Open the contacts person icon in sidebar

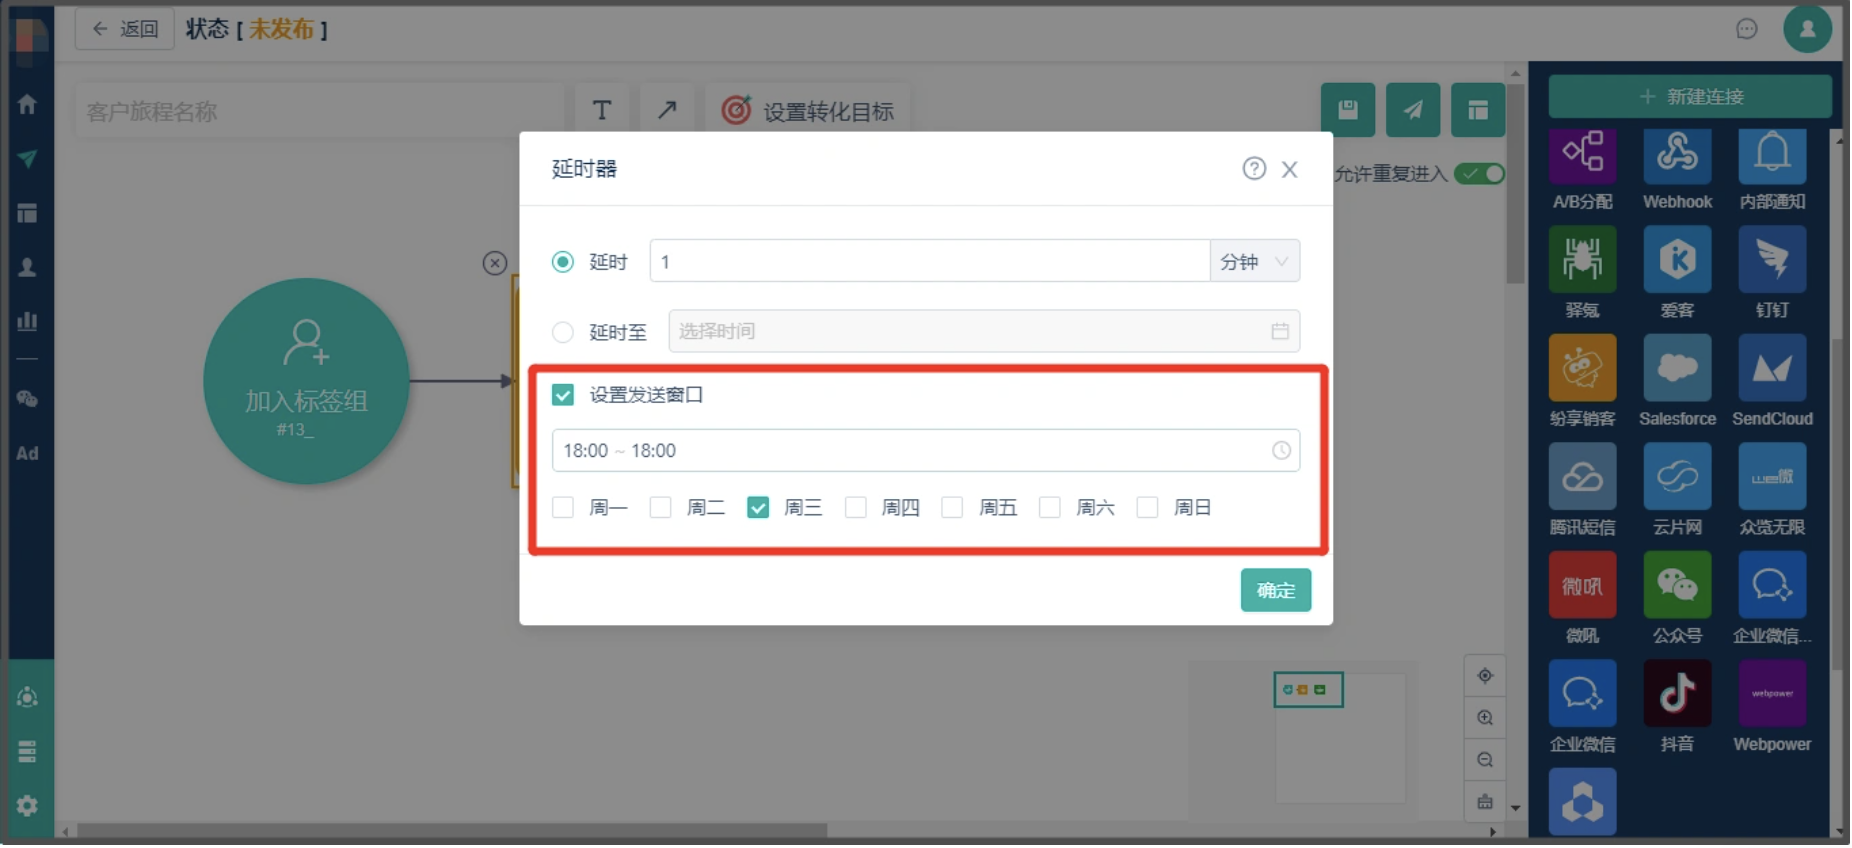tap(28, 268)
